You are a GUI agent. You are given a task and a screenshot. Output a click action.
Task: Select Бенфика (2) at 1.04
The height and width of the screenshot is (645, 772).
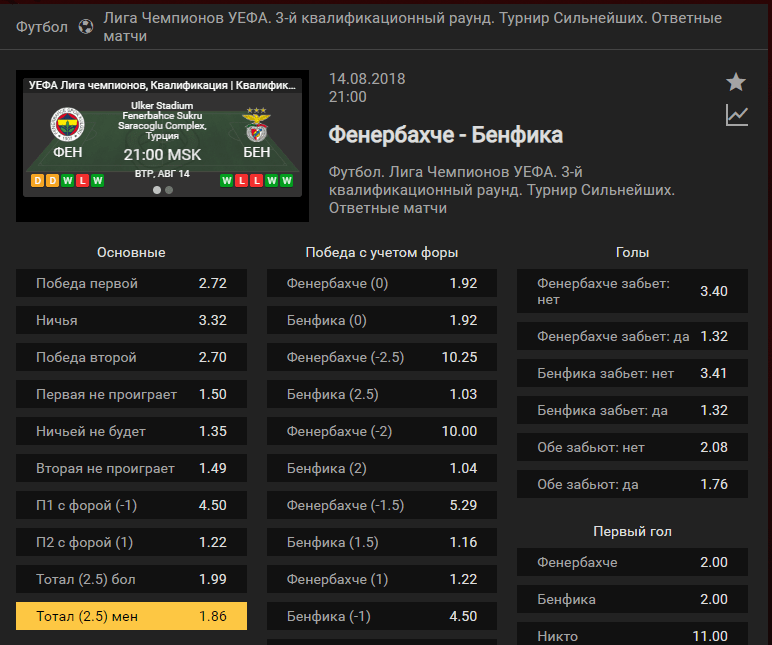382,468
